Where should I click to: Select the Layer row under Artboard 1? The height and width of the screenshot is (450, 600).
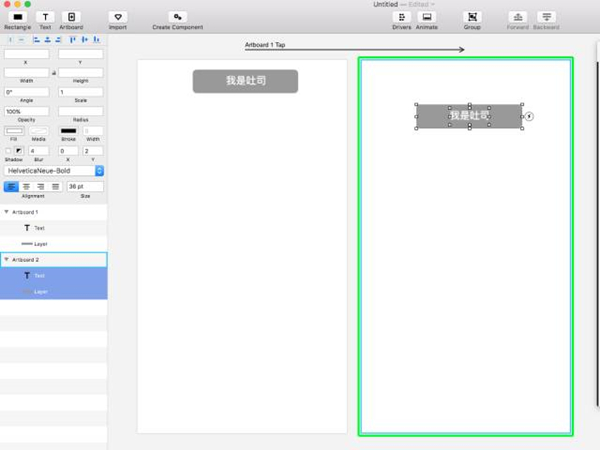click(54, 244)
